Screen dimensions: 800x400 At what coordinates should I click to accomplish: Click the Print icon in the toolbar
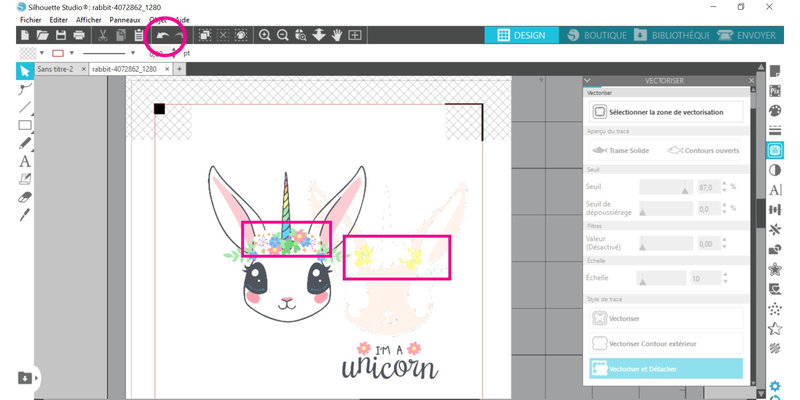[x=78, y=35]
